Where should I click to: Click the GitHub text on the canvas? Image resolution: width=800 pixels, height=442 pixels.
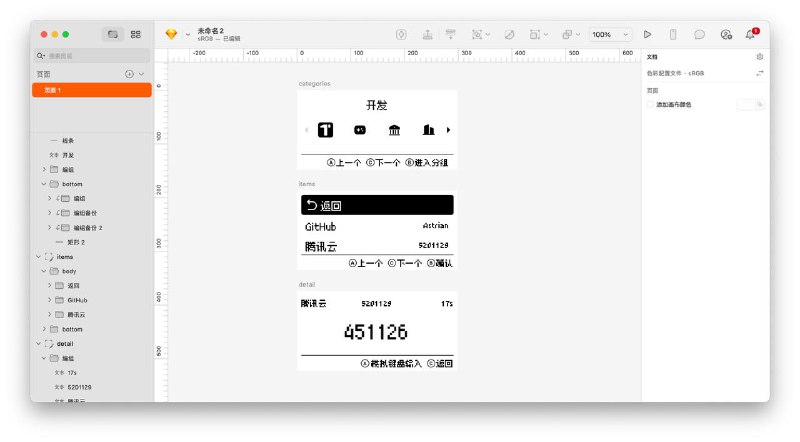(320, 227)
